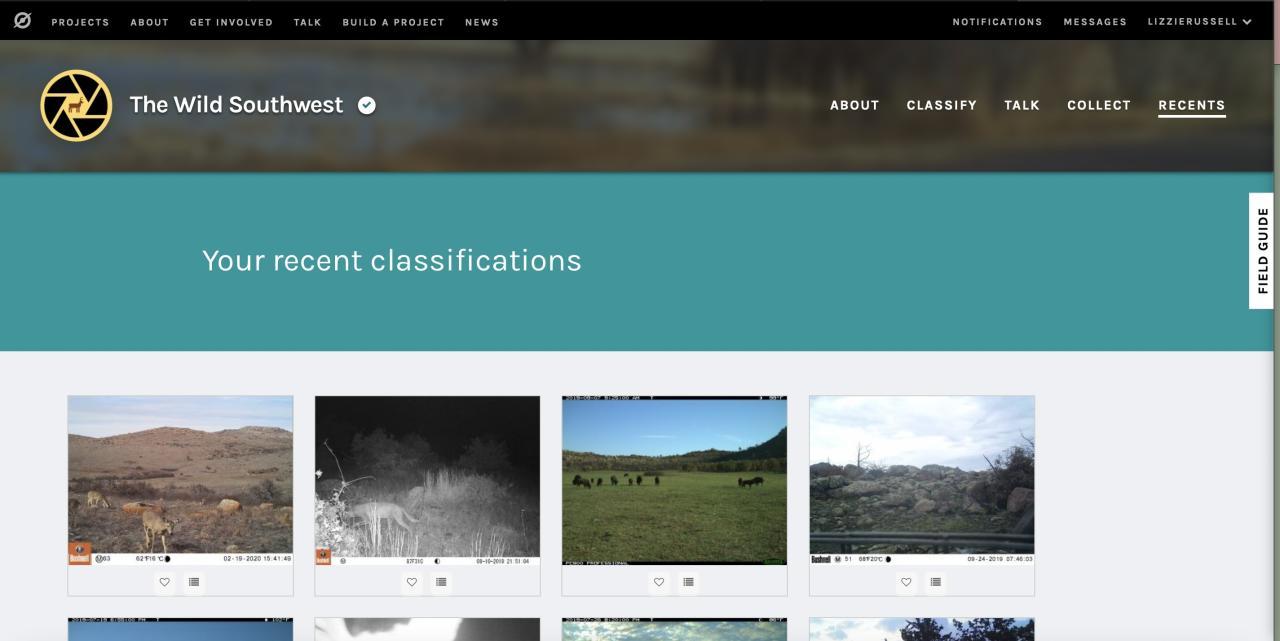Open the Field Guide side panel
1280x641 pixels.
click(1262, 251)
